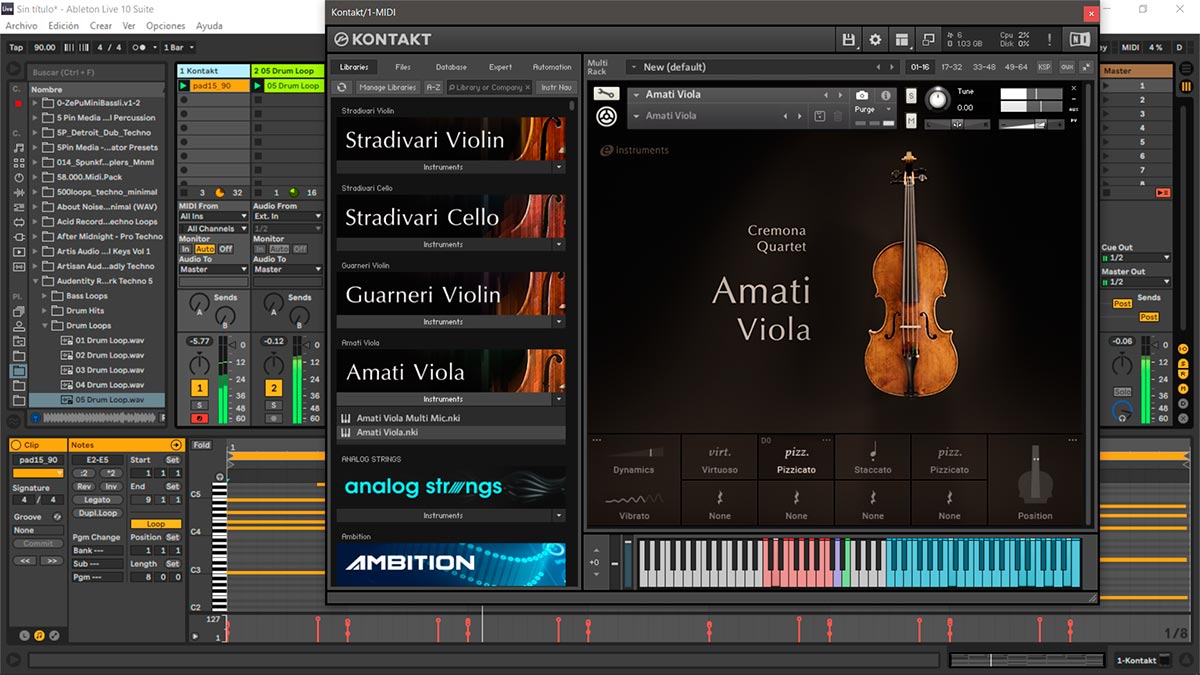Open the Archivo menu in Ableton
1200x675 pixels.
(21, 26)
